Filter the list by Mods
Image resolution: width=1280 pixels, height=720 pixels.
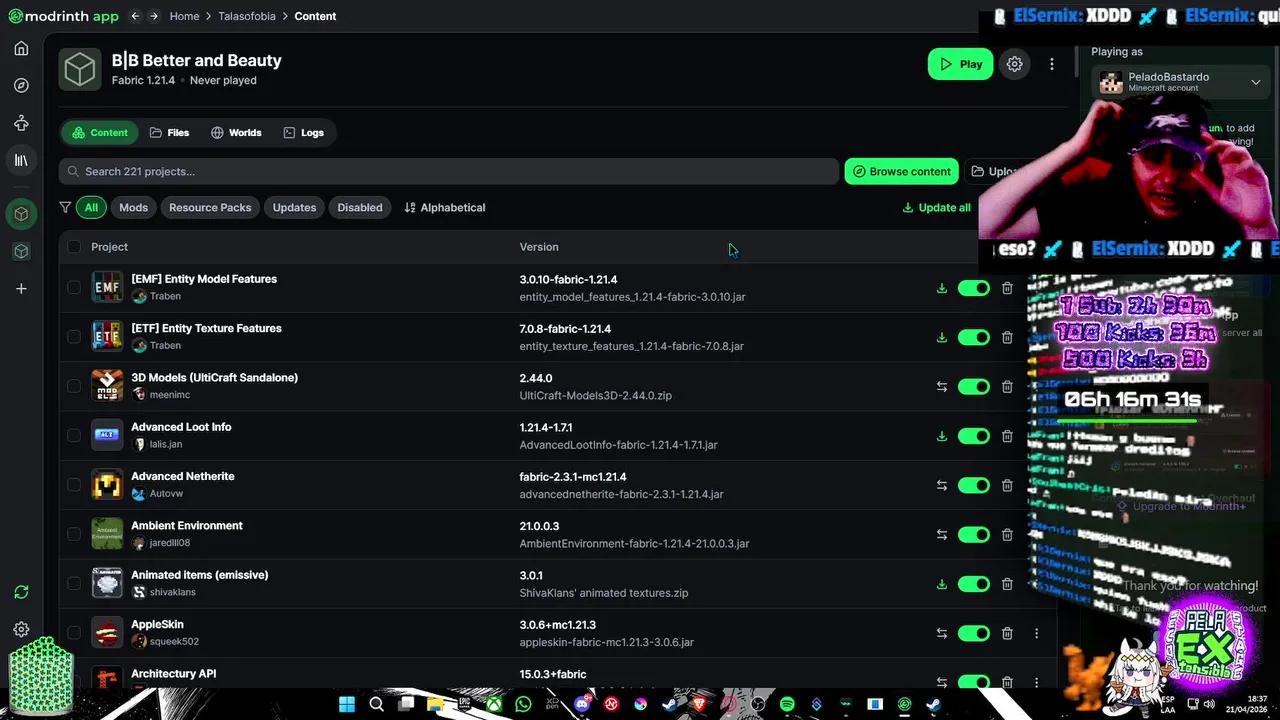133,208
